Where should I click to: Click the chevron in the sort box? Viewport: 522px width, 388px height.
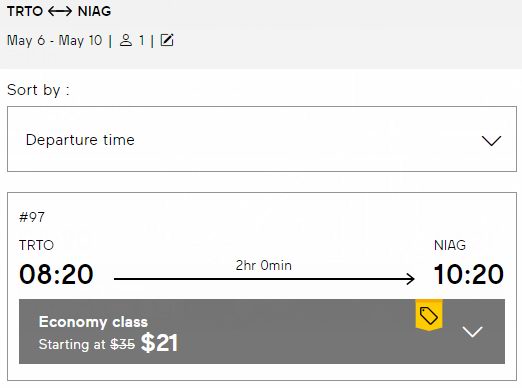tap(491, 140)
